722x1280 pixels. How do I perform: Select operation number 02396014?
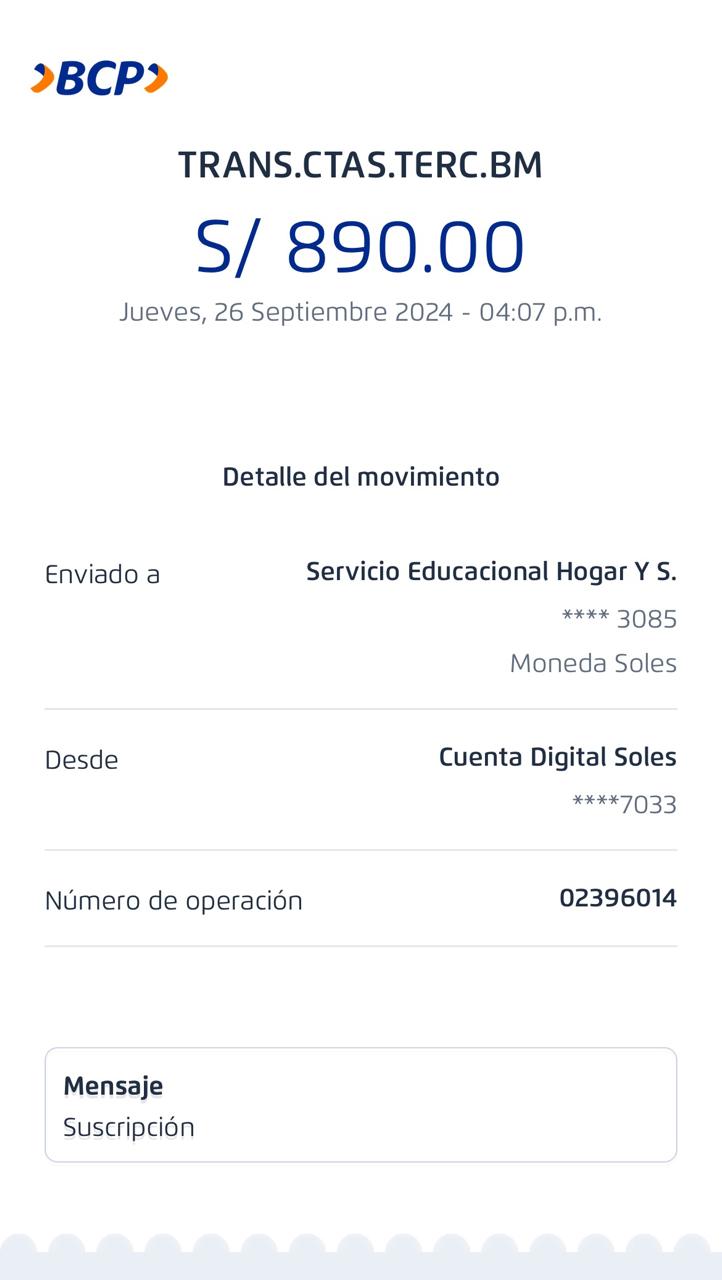coord(617,898)
